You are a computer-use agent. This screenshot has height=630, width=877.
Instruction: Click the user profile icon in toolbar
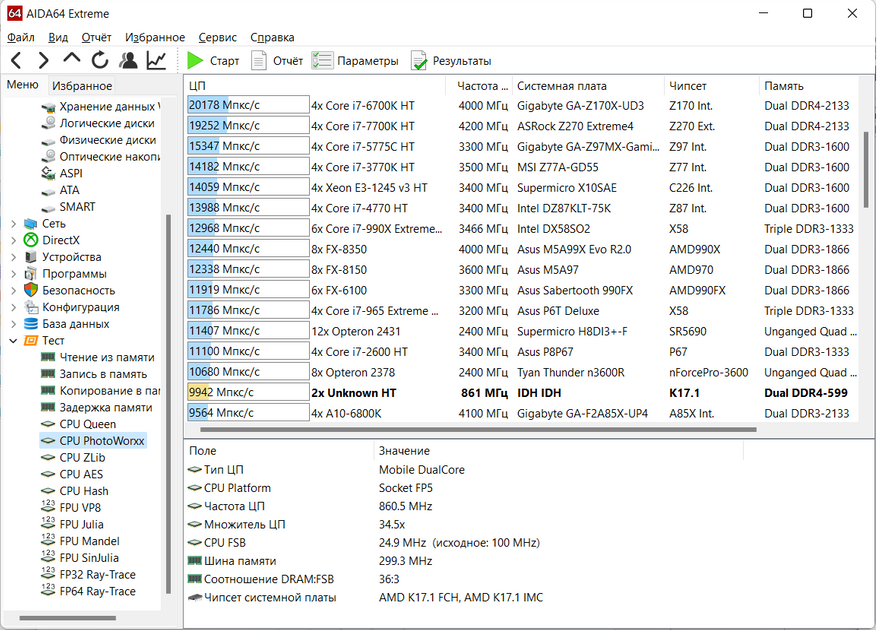pyautogui.click(x=128, y=61)
